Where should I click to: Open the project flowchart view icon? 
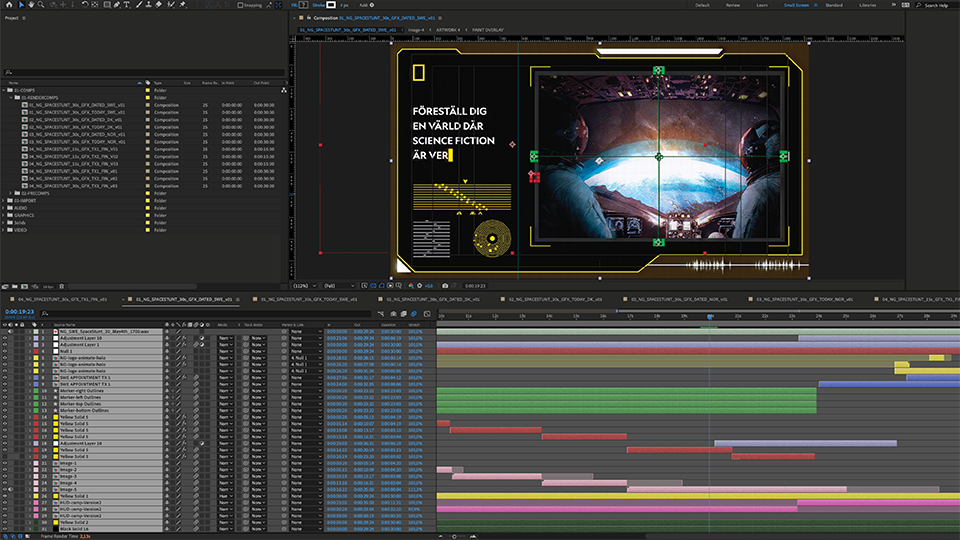(283, 90)
